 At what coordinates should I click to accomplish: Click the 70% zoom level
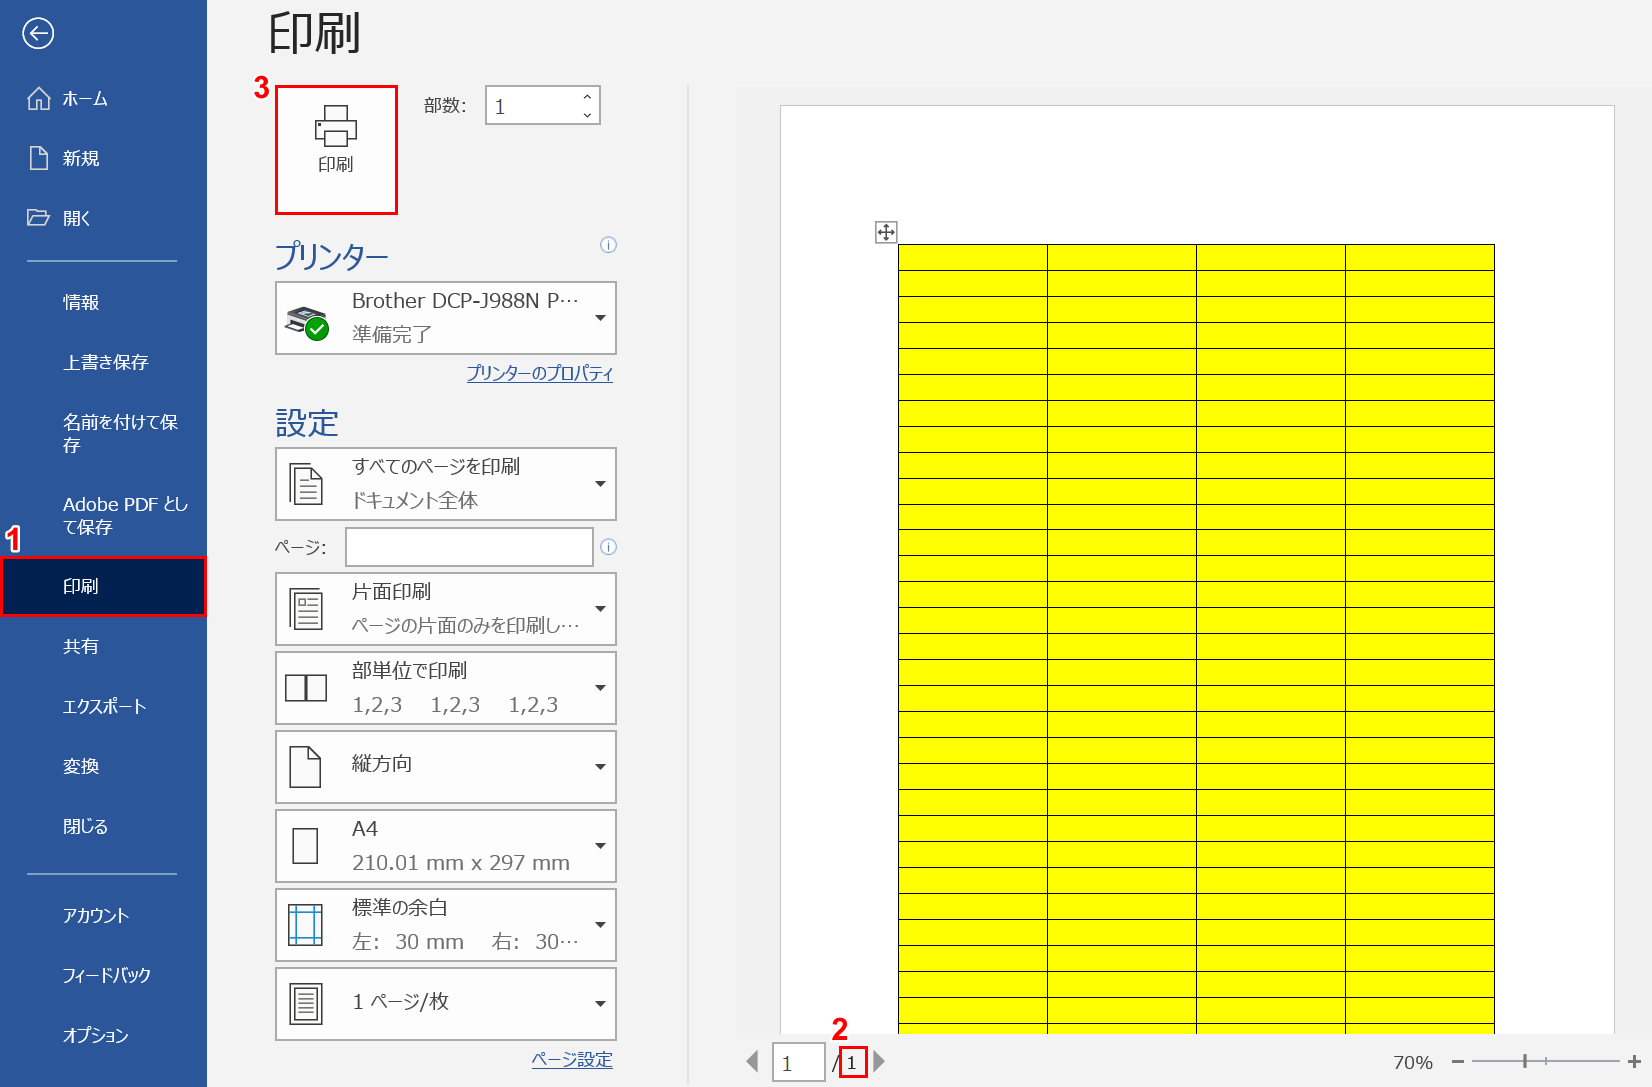coord(1413,1062)
